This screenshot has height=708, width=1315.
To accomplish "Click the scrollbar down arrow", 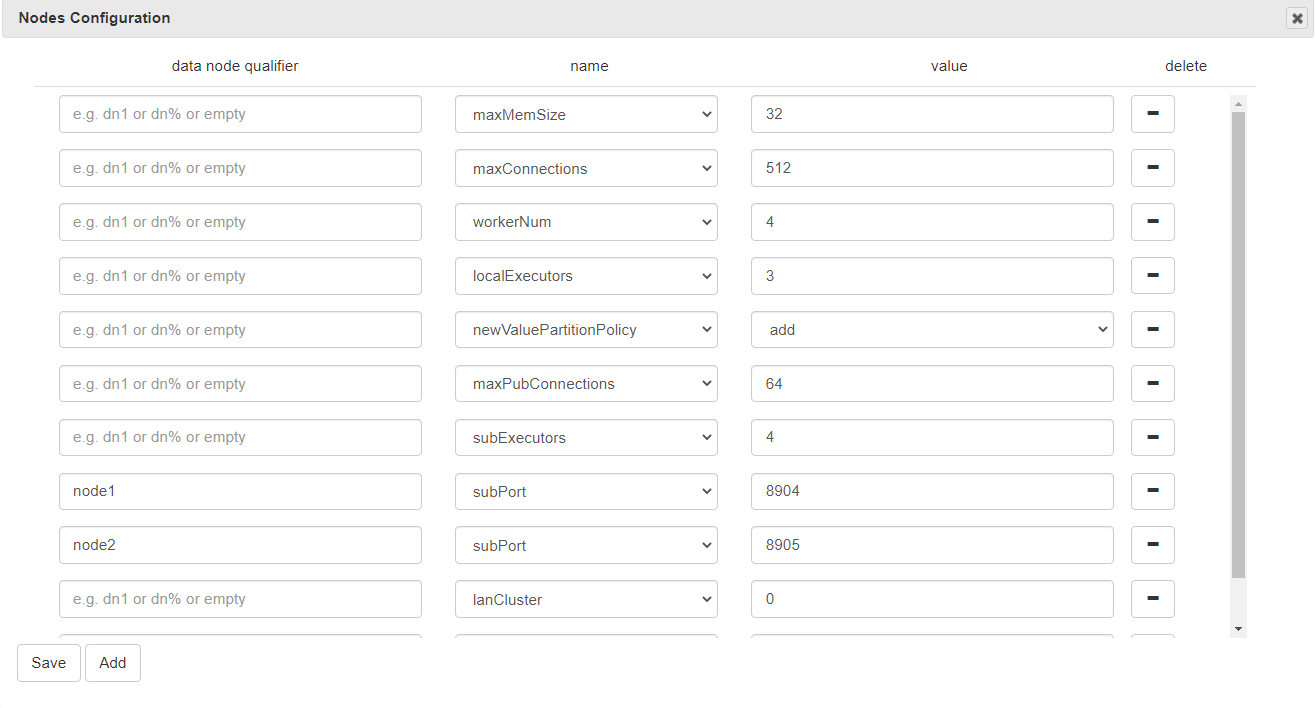I will coord(1239,628).
